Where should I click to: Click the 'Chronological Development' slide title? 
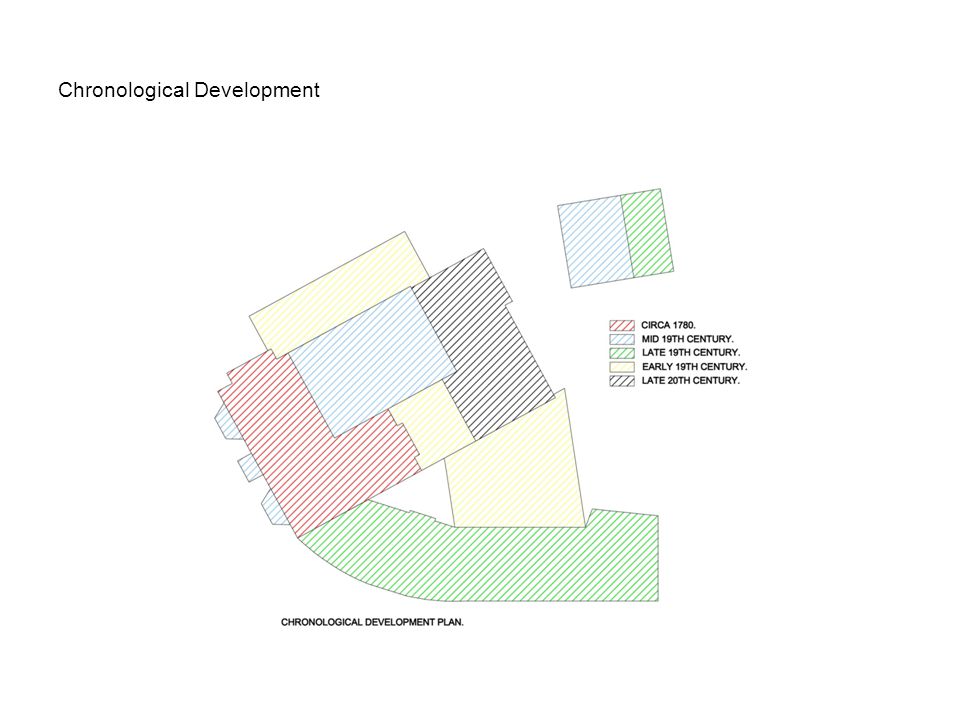coord(189,90)
